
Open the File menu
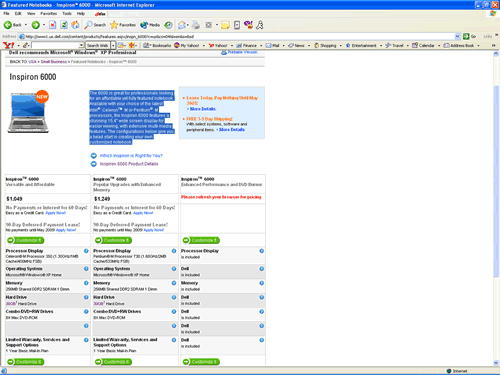(6, 14)
